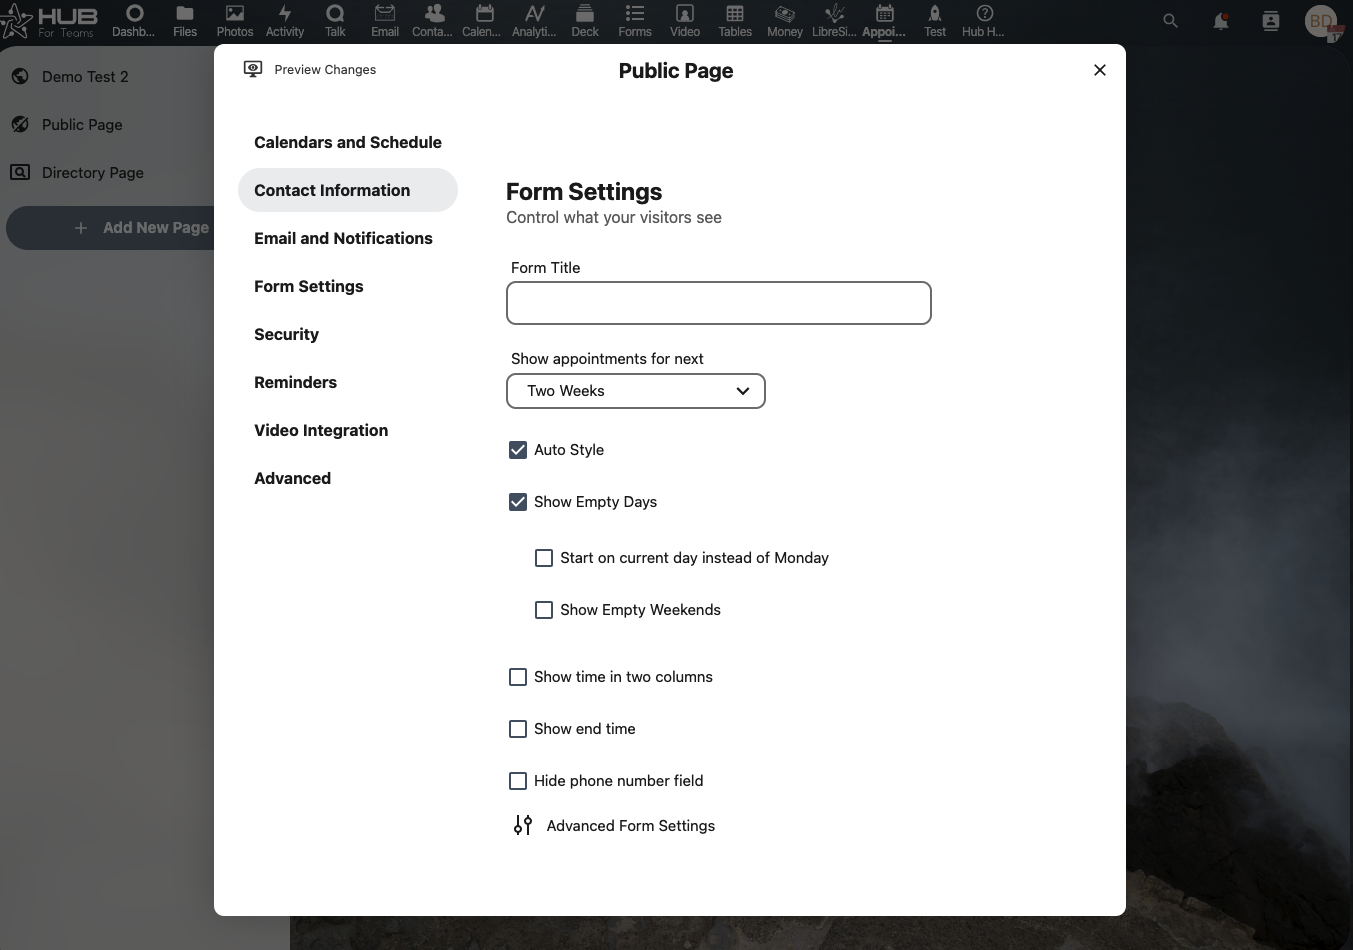Enable Show Empty Weekends
This screenshot has width=1353, height=950.
click(x=544, y=610)
